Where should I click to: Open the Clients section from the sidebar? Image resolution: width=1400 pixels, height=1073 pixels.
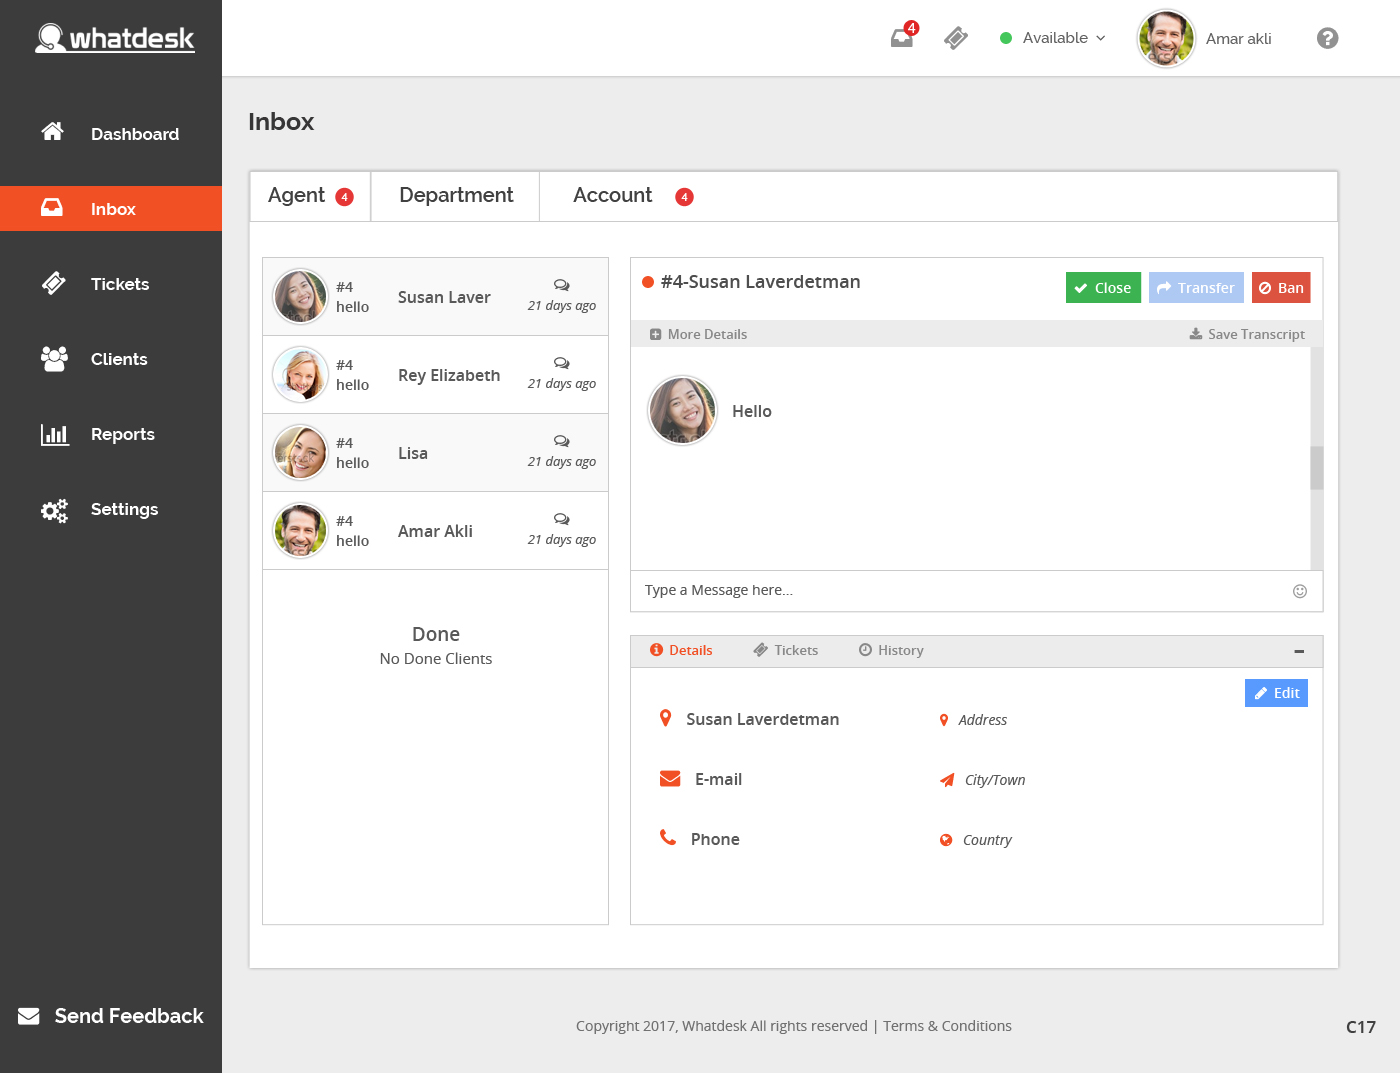54,358
